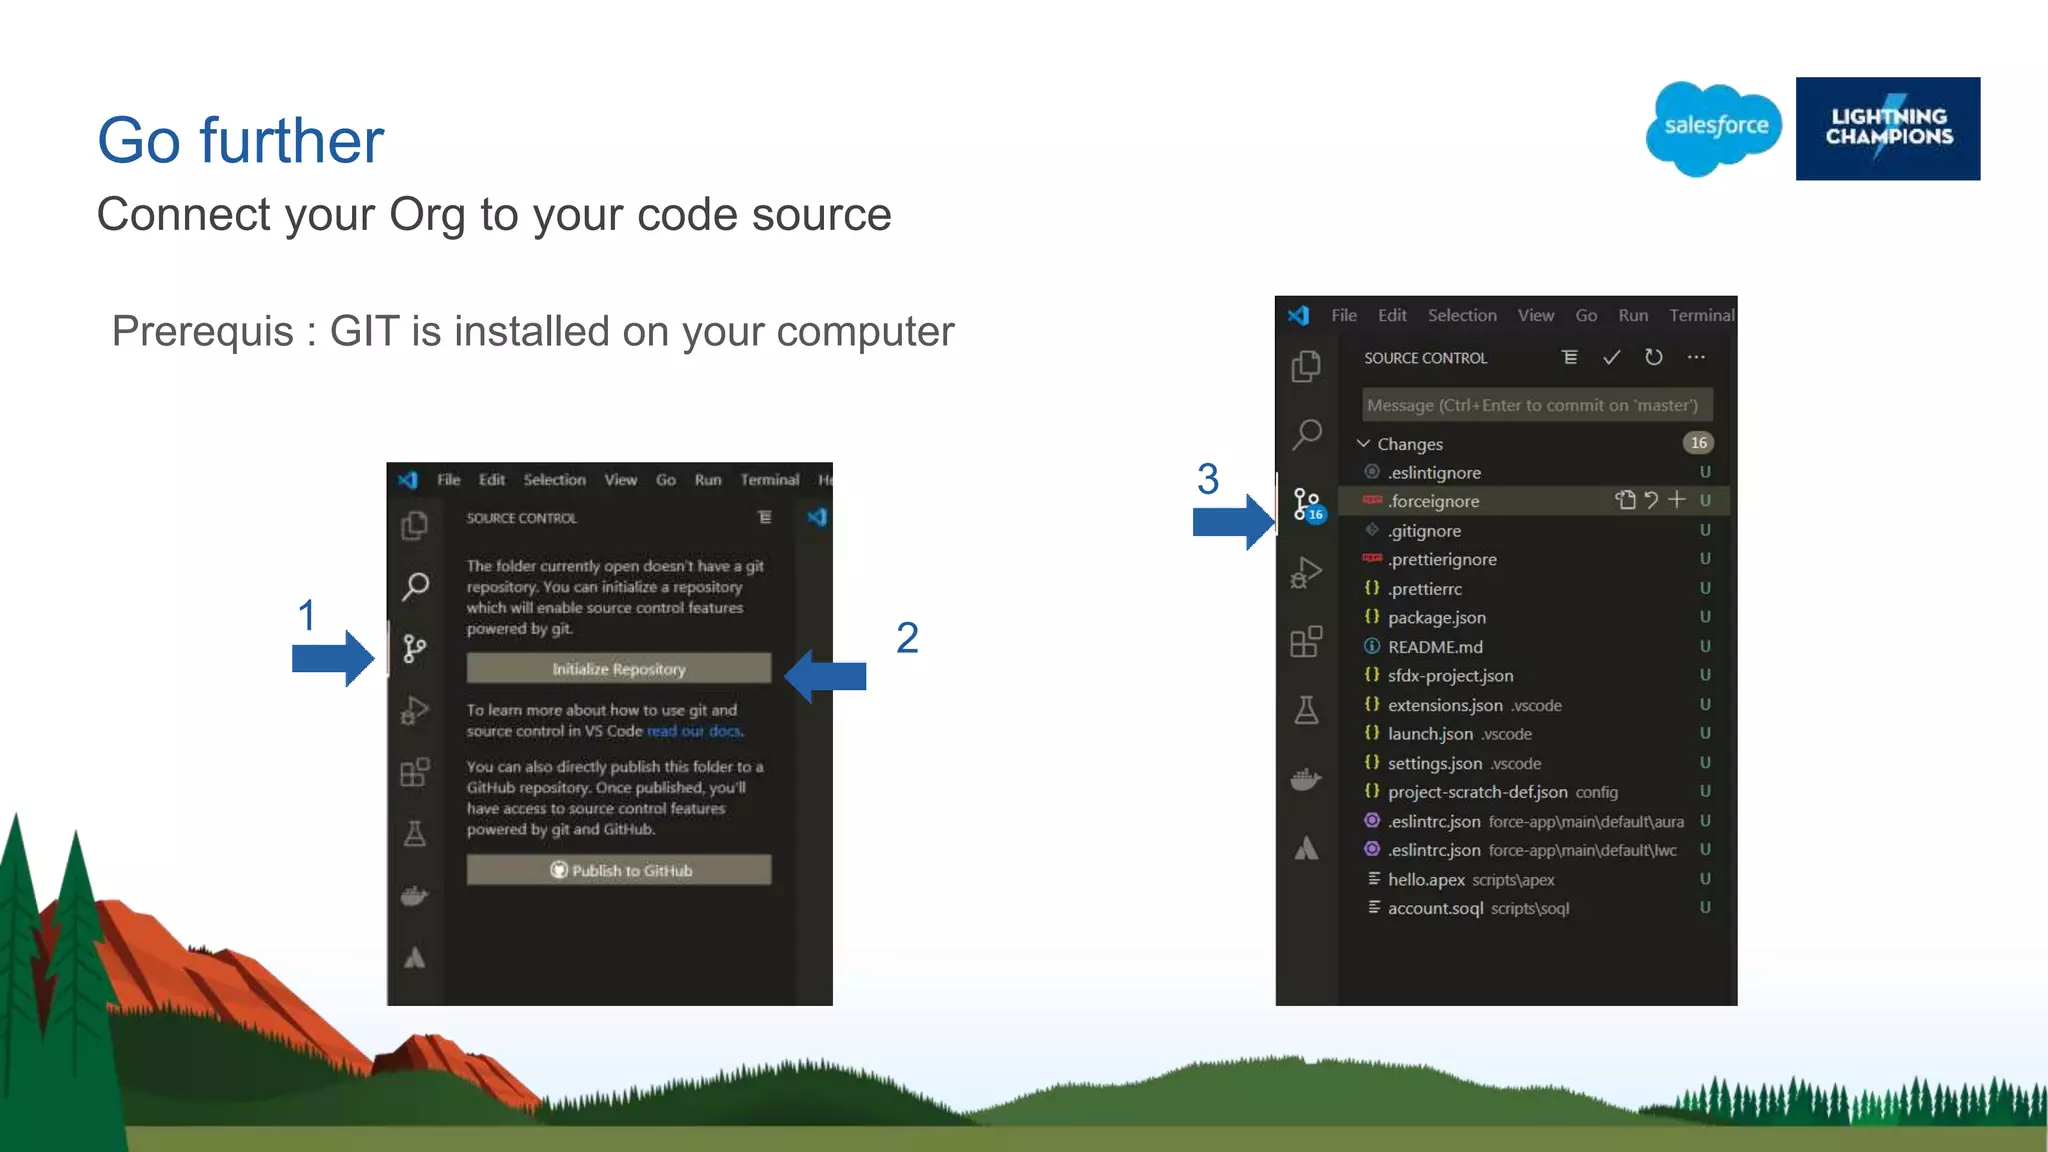Click commit checkmark in Source Control header

pyautogui.click(x=1611, y=357)
